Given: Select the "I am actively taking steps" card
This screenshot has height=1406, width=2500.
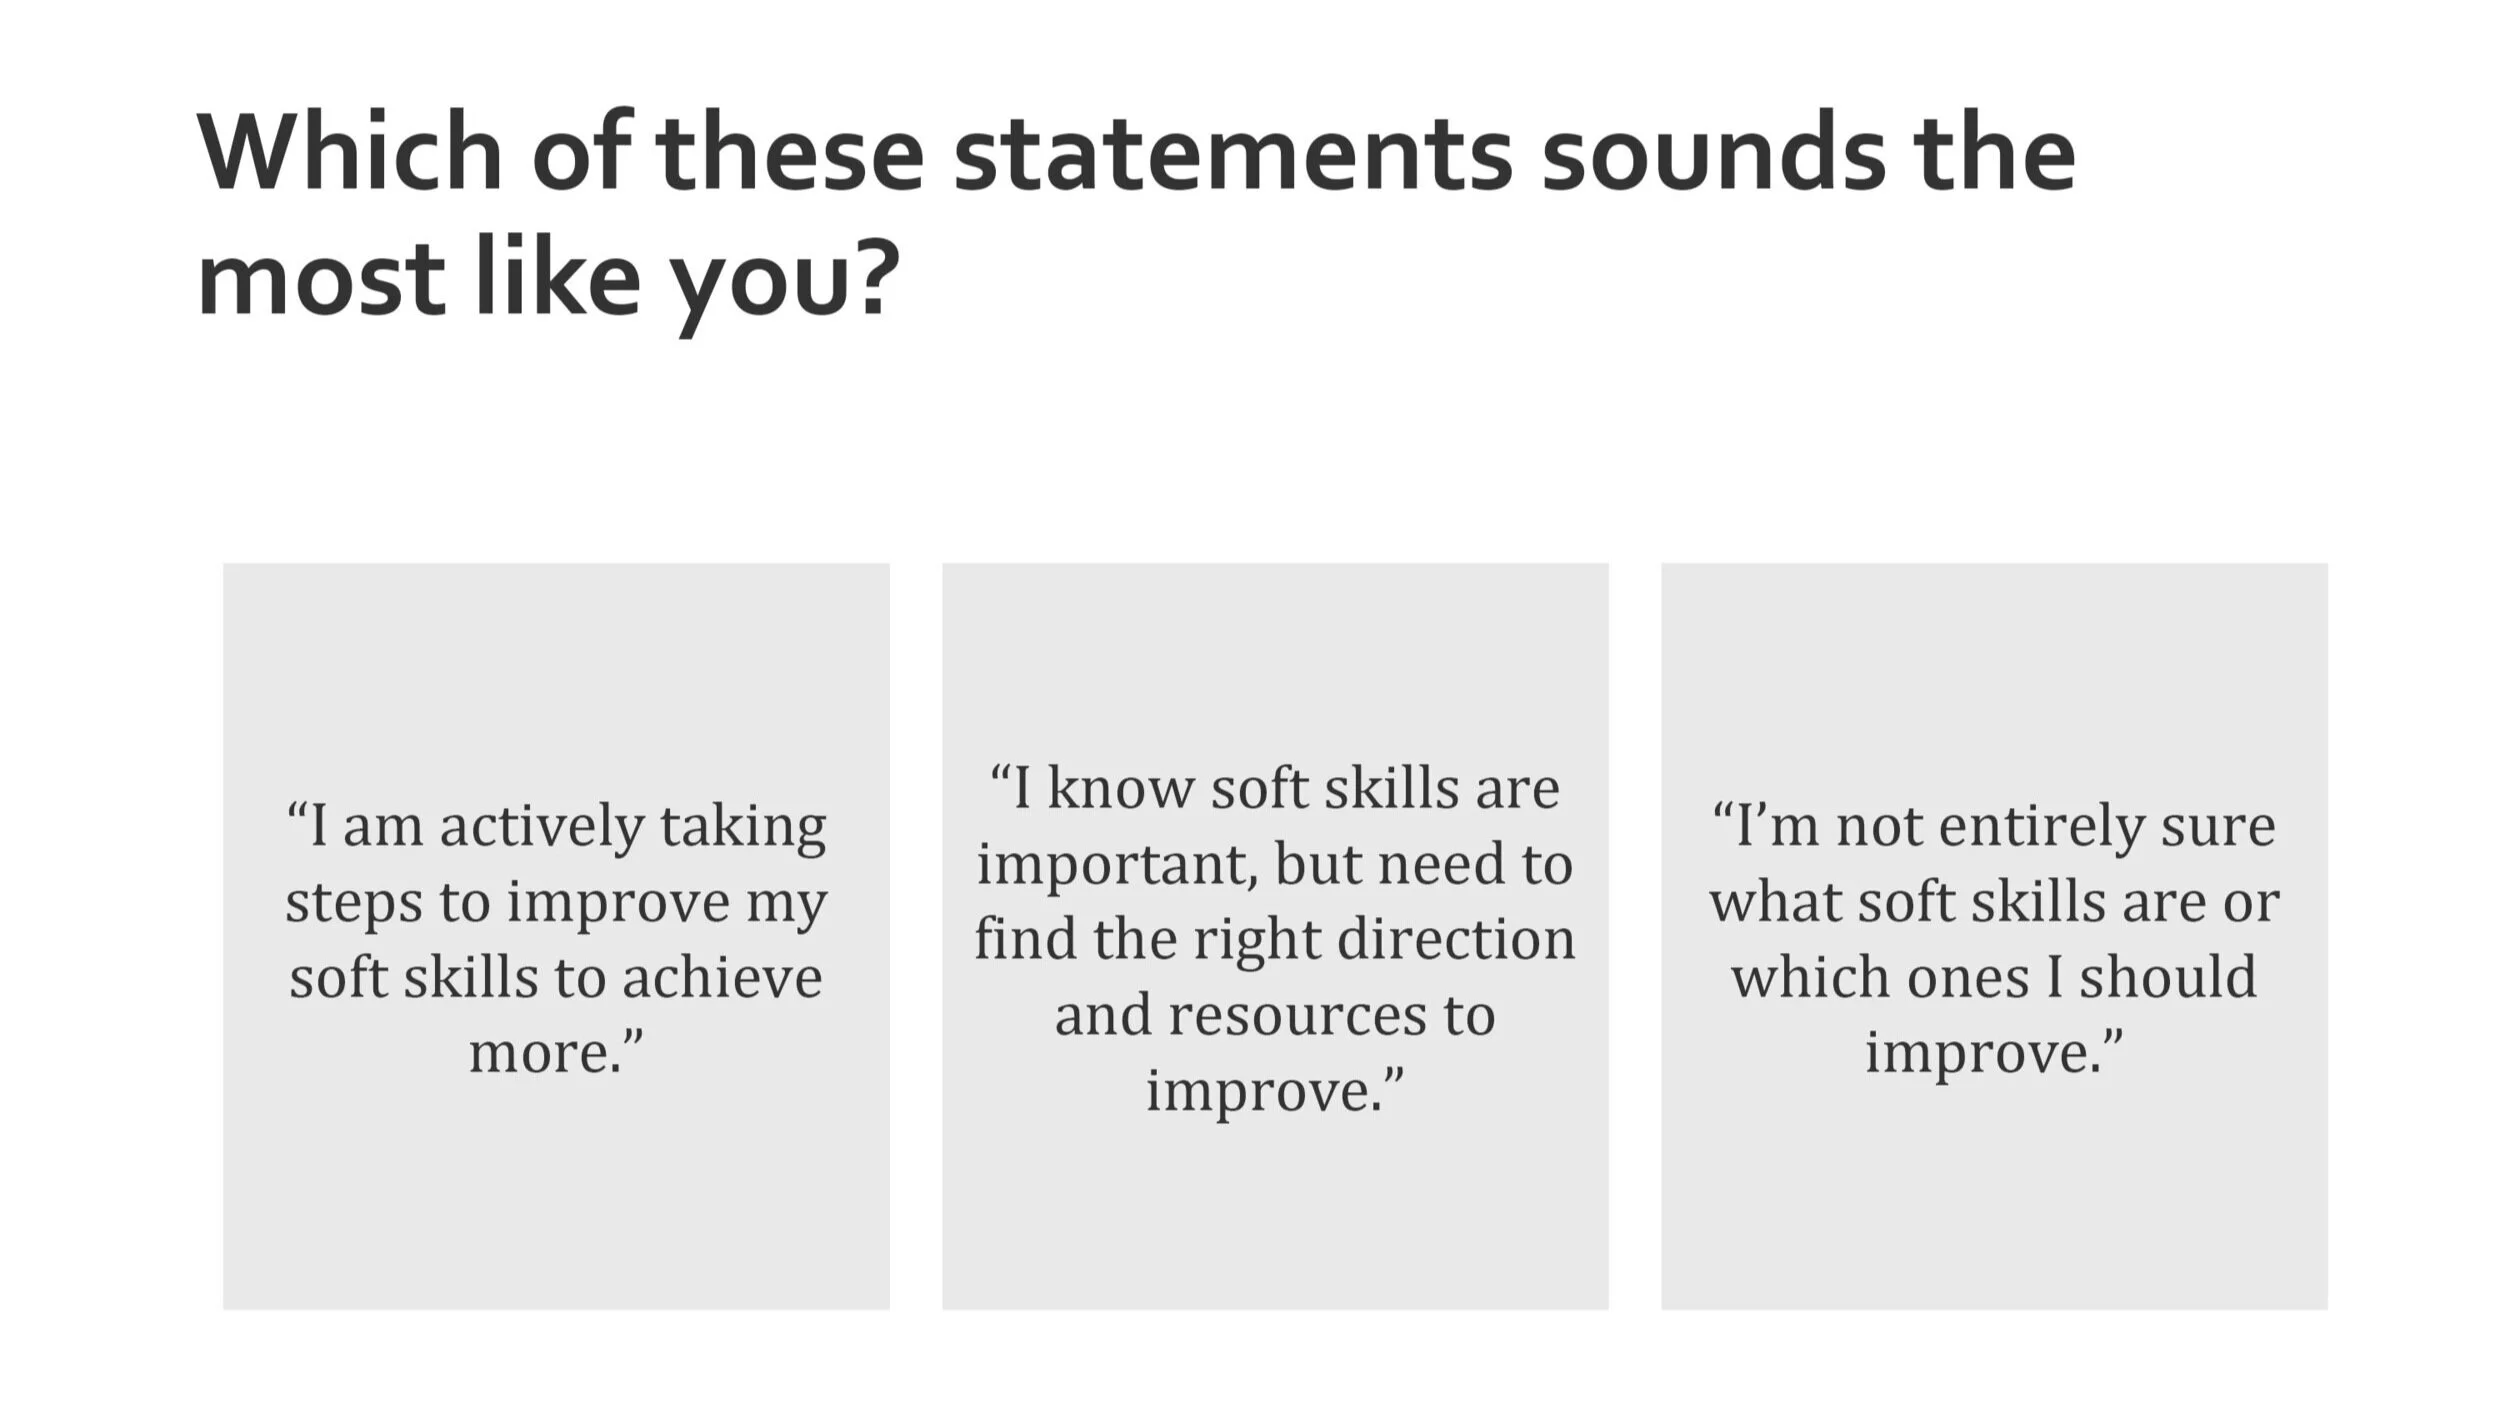Looking at the screenshot, I should (x=556, y=936).
